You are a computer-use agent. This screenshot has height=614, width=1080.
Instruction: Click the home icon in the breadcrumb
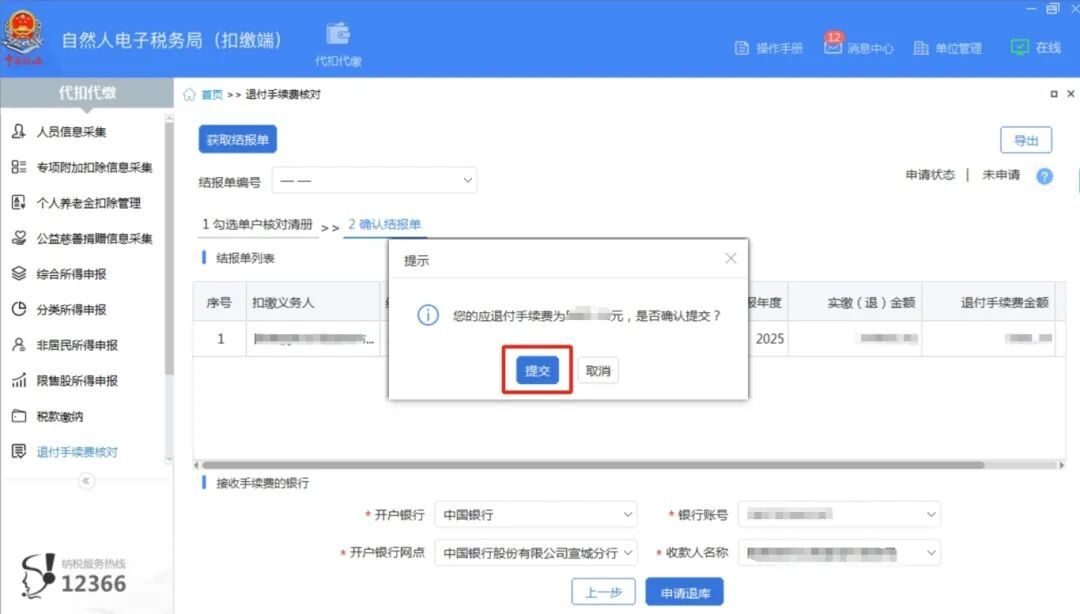point(190,93)
